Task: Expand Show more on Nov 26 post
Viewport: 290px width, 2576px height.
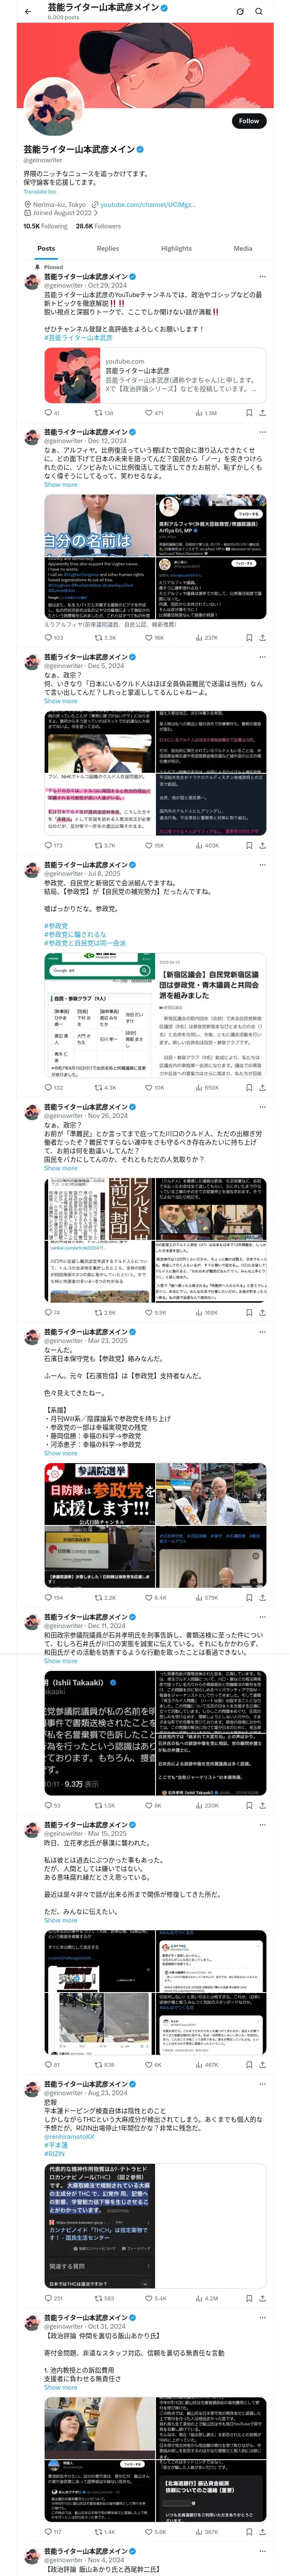Action: pyautogui.click(x=60, y=1168)
